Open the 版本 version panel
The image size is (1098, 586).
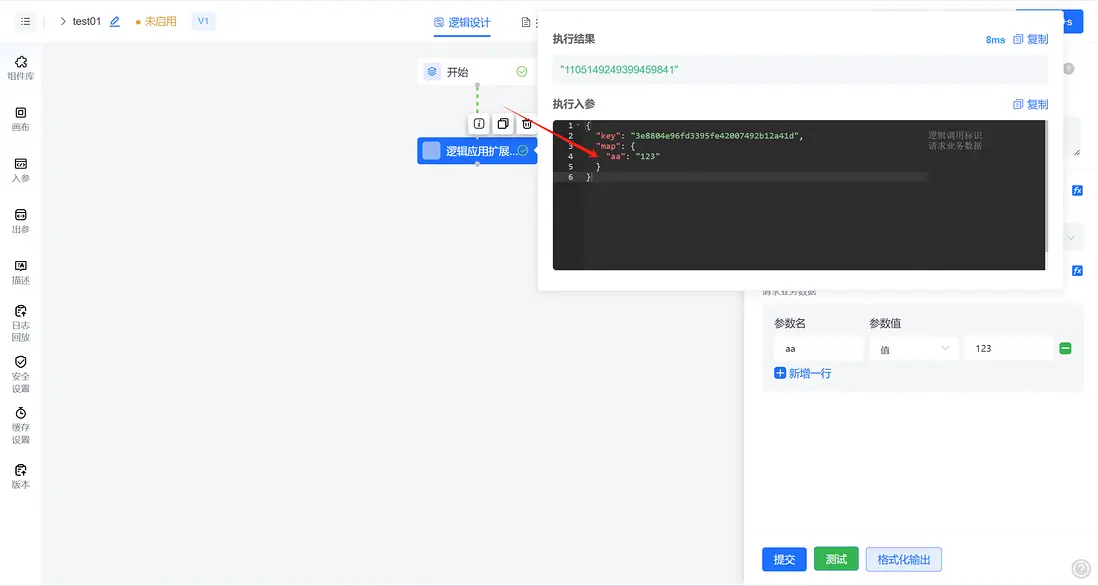(20, 476)
